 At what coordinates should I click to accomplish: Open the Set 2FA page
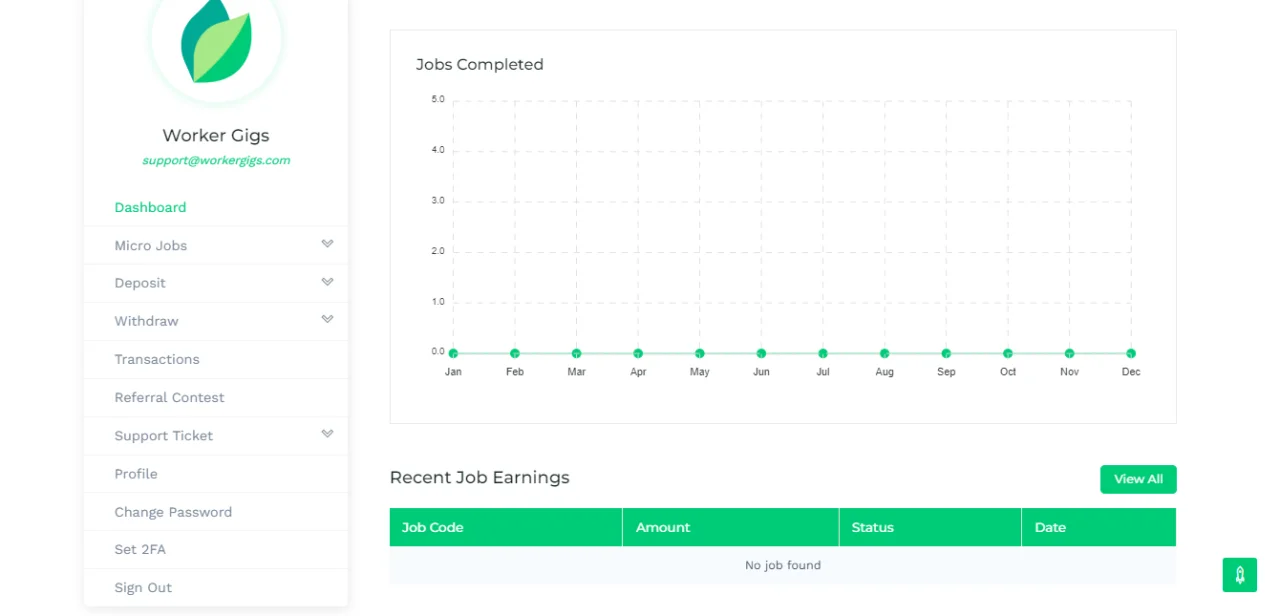(140, 550)
